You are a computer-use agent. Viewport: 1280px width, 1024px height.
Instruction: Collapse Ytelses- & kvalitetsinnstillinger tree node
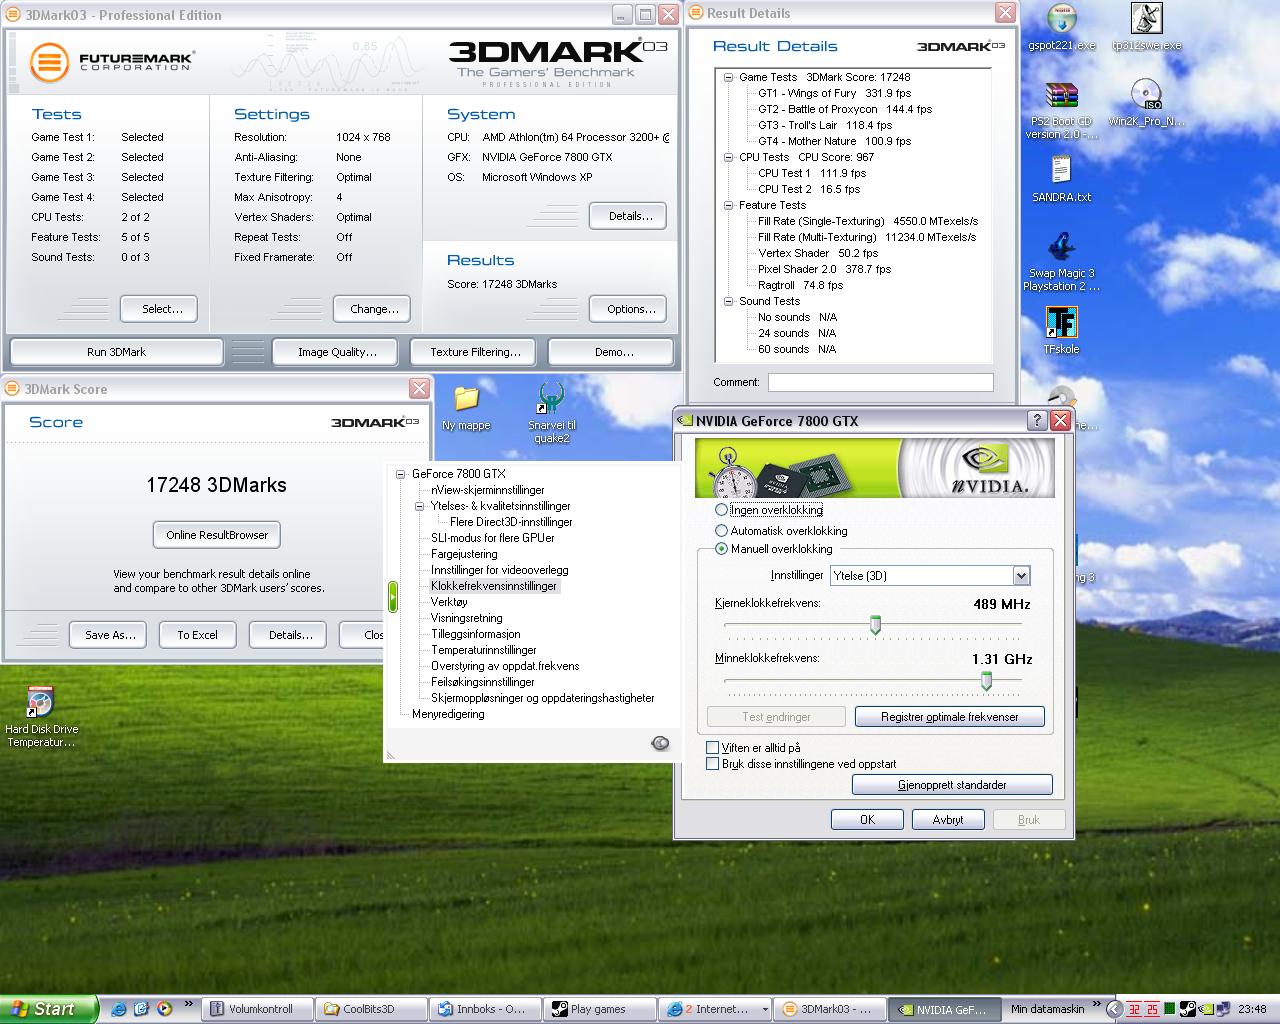pyautogui.click(x=420, y=506)
